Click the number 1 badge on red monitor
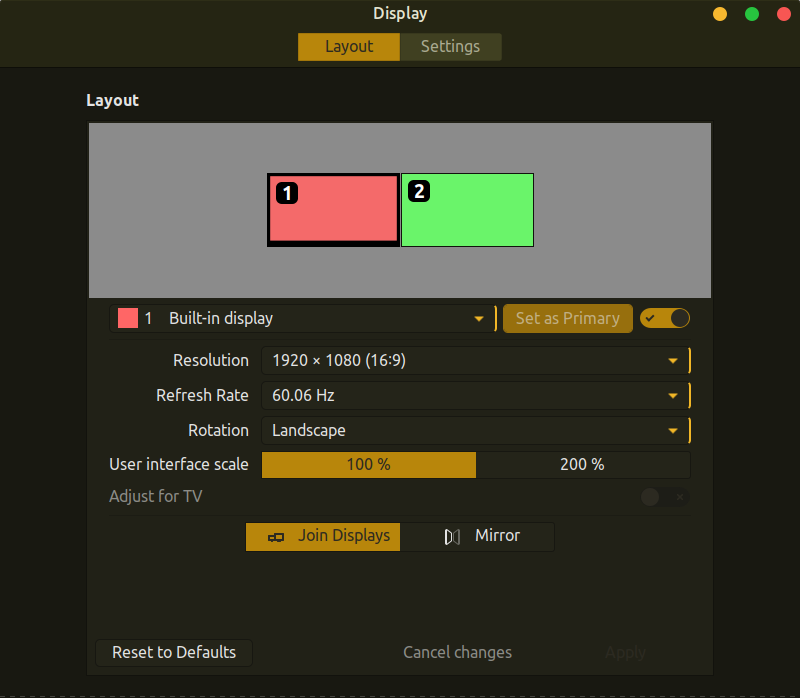800x698 pixels. coord(287,193)
